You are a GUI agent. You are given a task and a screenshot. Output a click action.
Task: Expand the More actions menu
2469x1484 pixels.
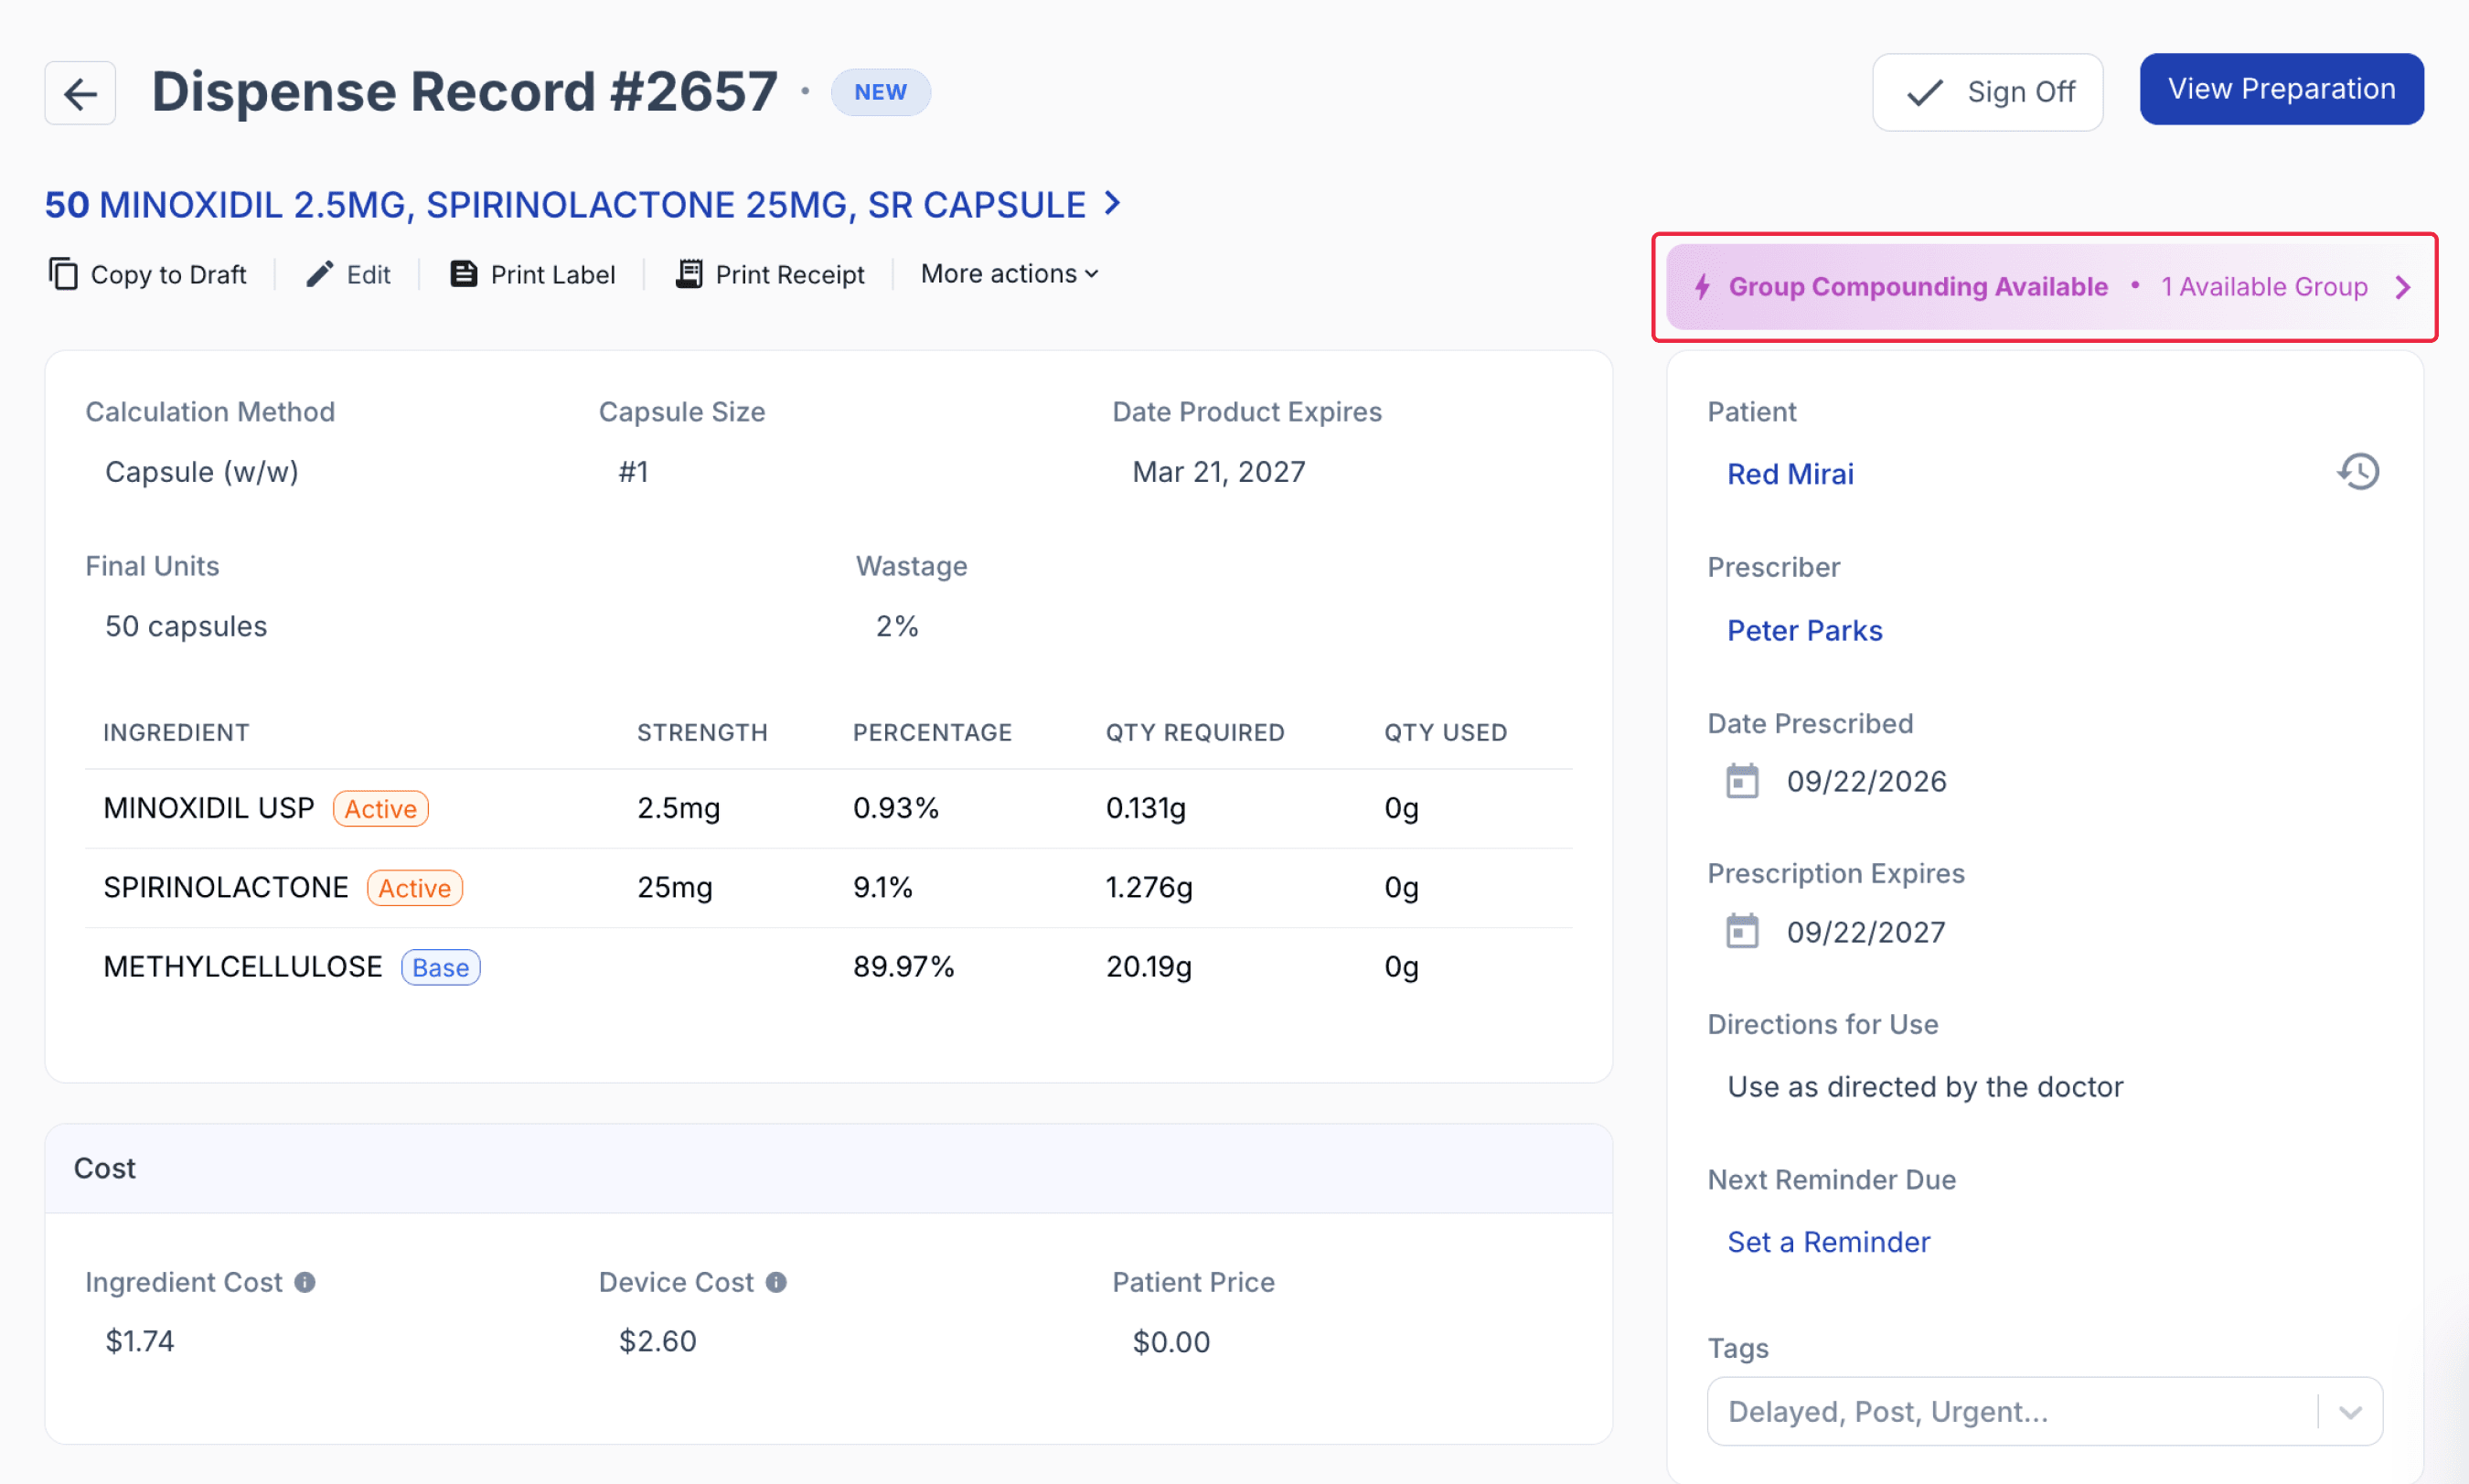point(1009,274)
